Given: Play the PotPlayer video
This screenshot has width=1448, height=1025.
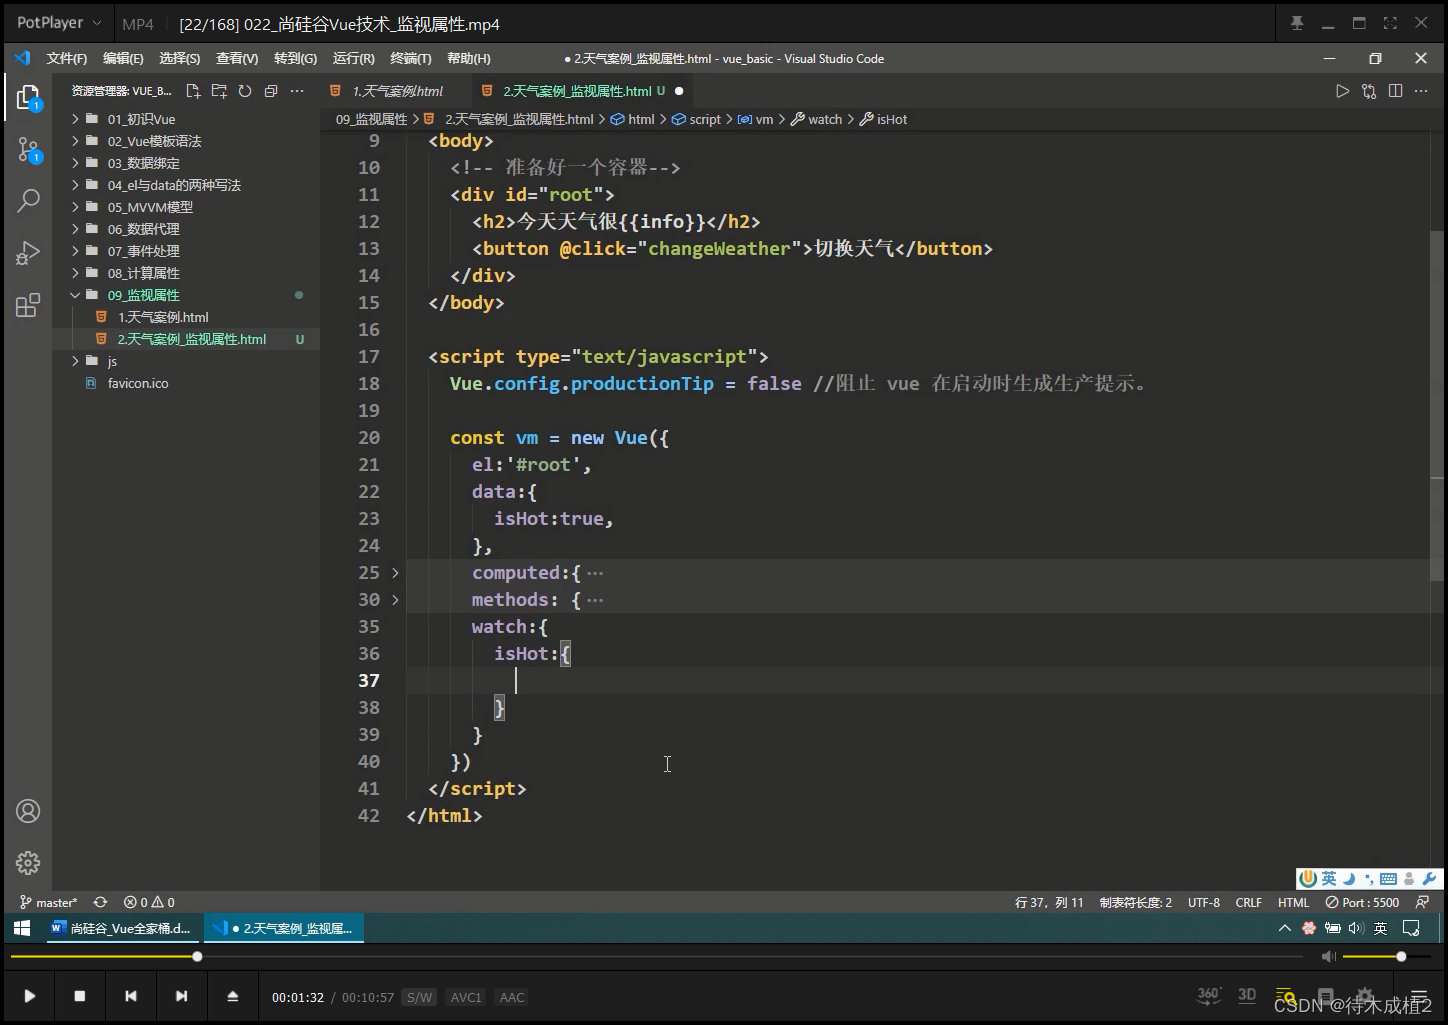Looking at the screenshot, I should [30, 996].
